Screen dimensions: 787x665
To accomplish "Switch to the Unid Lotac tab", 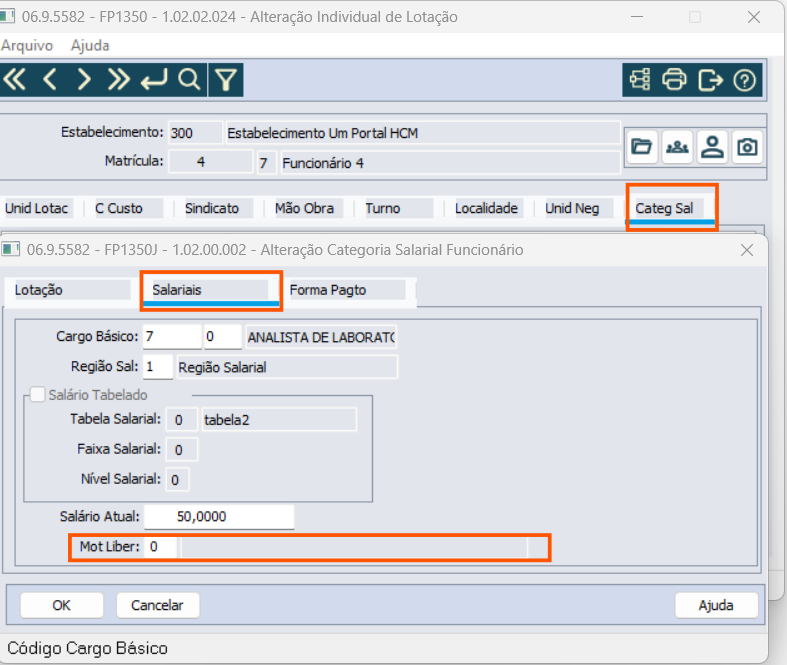I will (37, 208).
